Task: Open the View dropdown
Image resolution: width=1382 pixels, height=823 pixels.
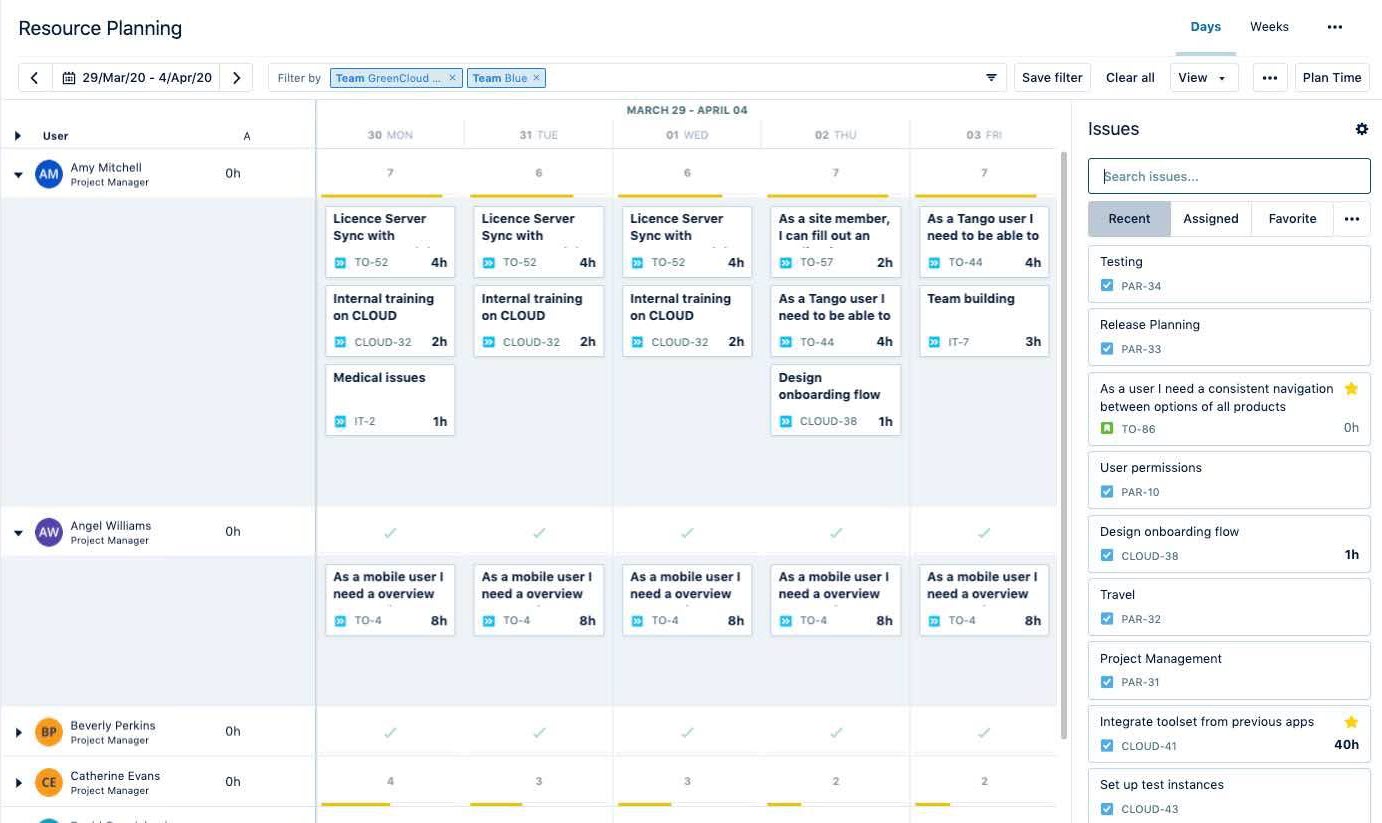Action: (1203, 77)
